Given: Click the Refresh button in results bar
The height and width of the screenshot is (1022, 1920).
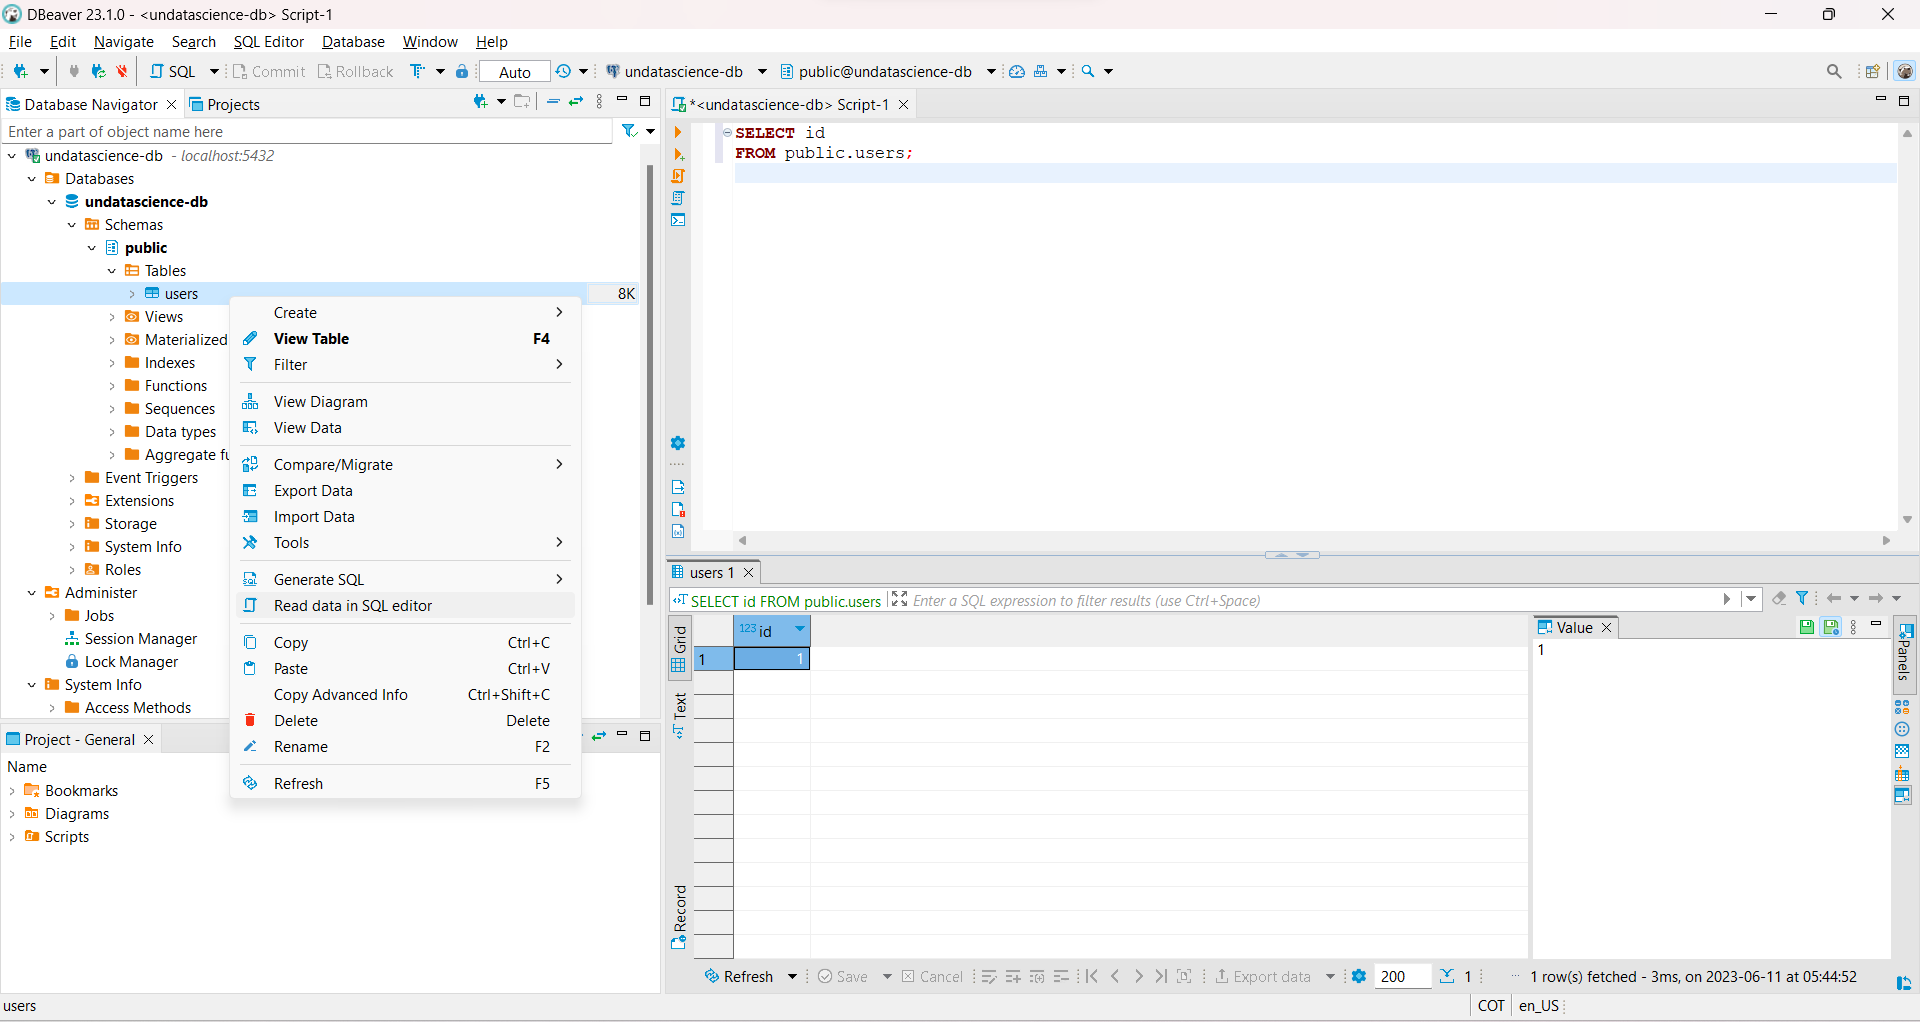Looking at the screenshot, I should point(739,977).
